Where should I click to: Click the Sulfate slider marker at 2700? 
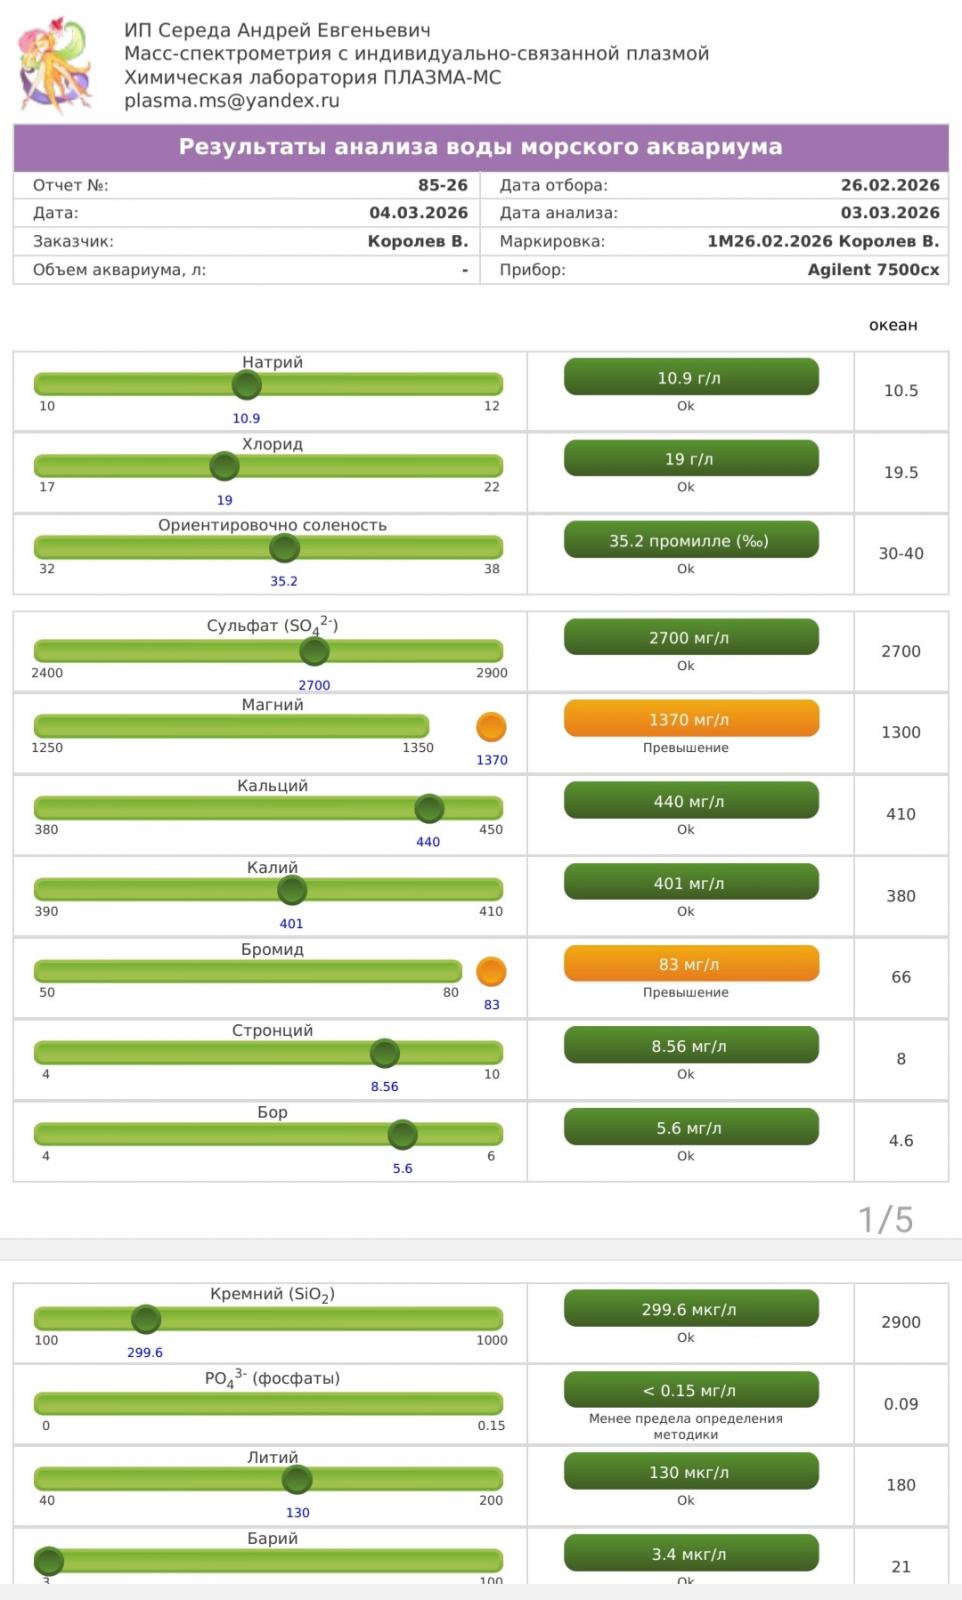point(314,651)
